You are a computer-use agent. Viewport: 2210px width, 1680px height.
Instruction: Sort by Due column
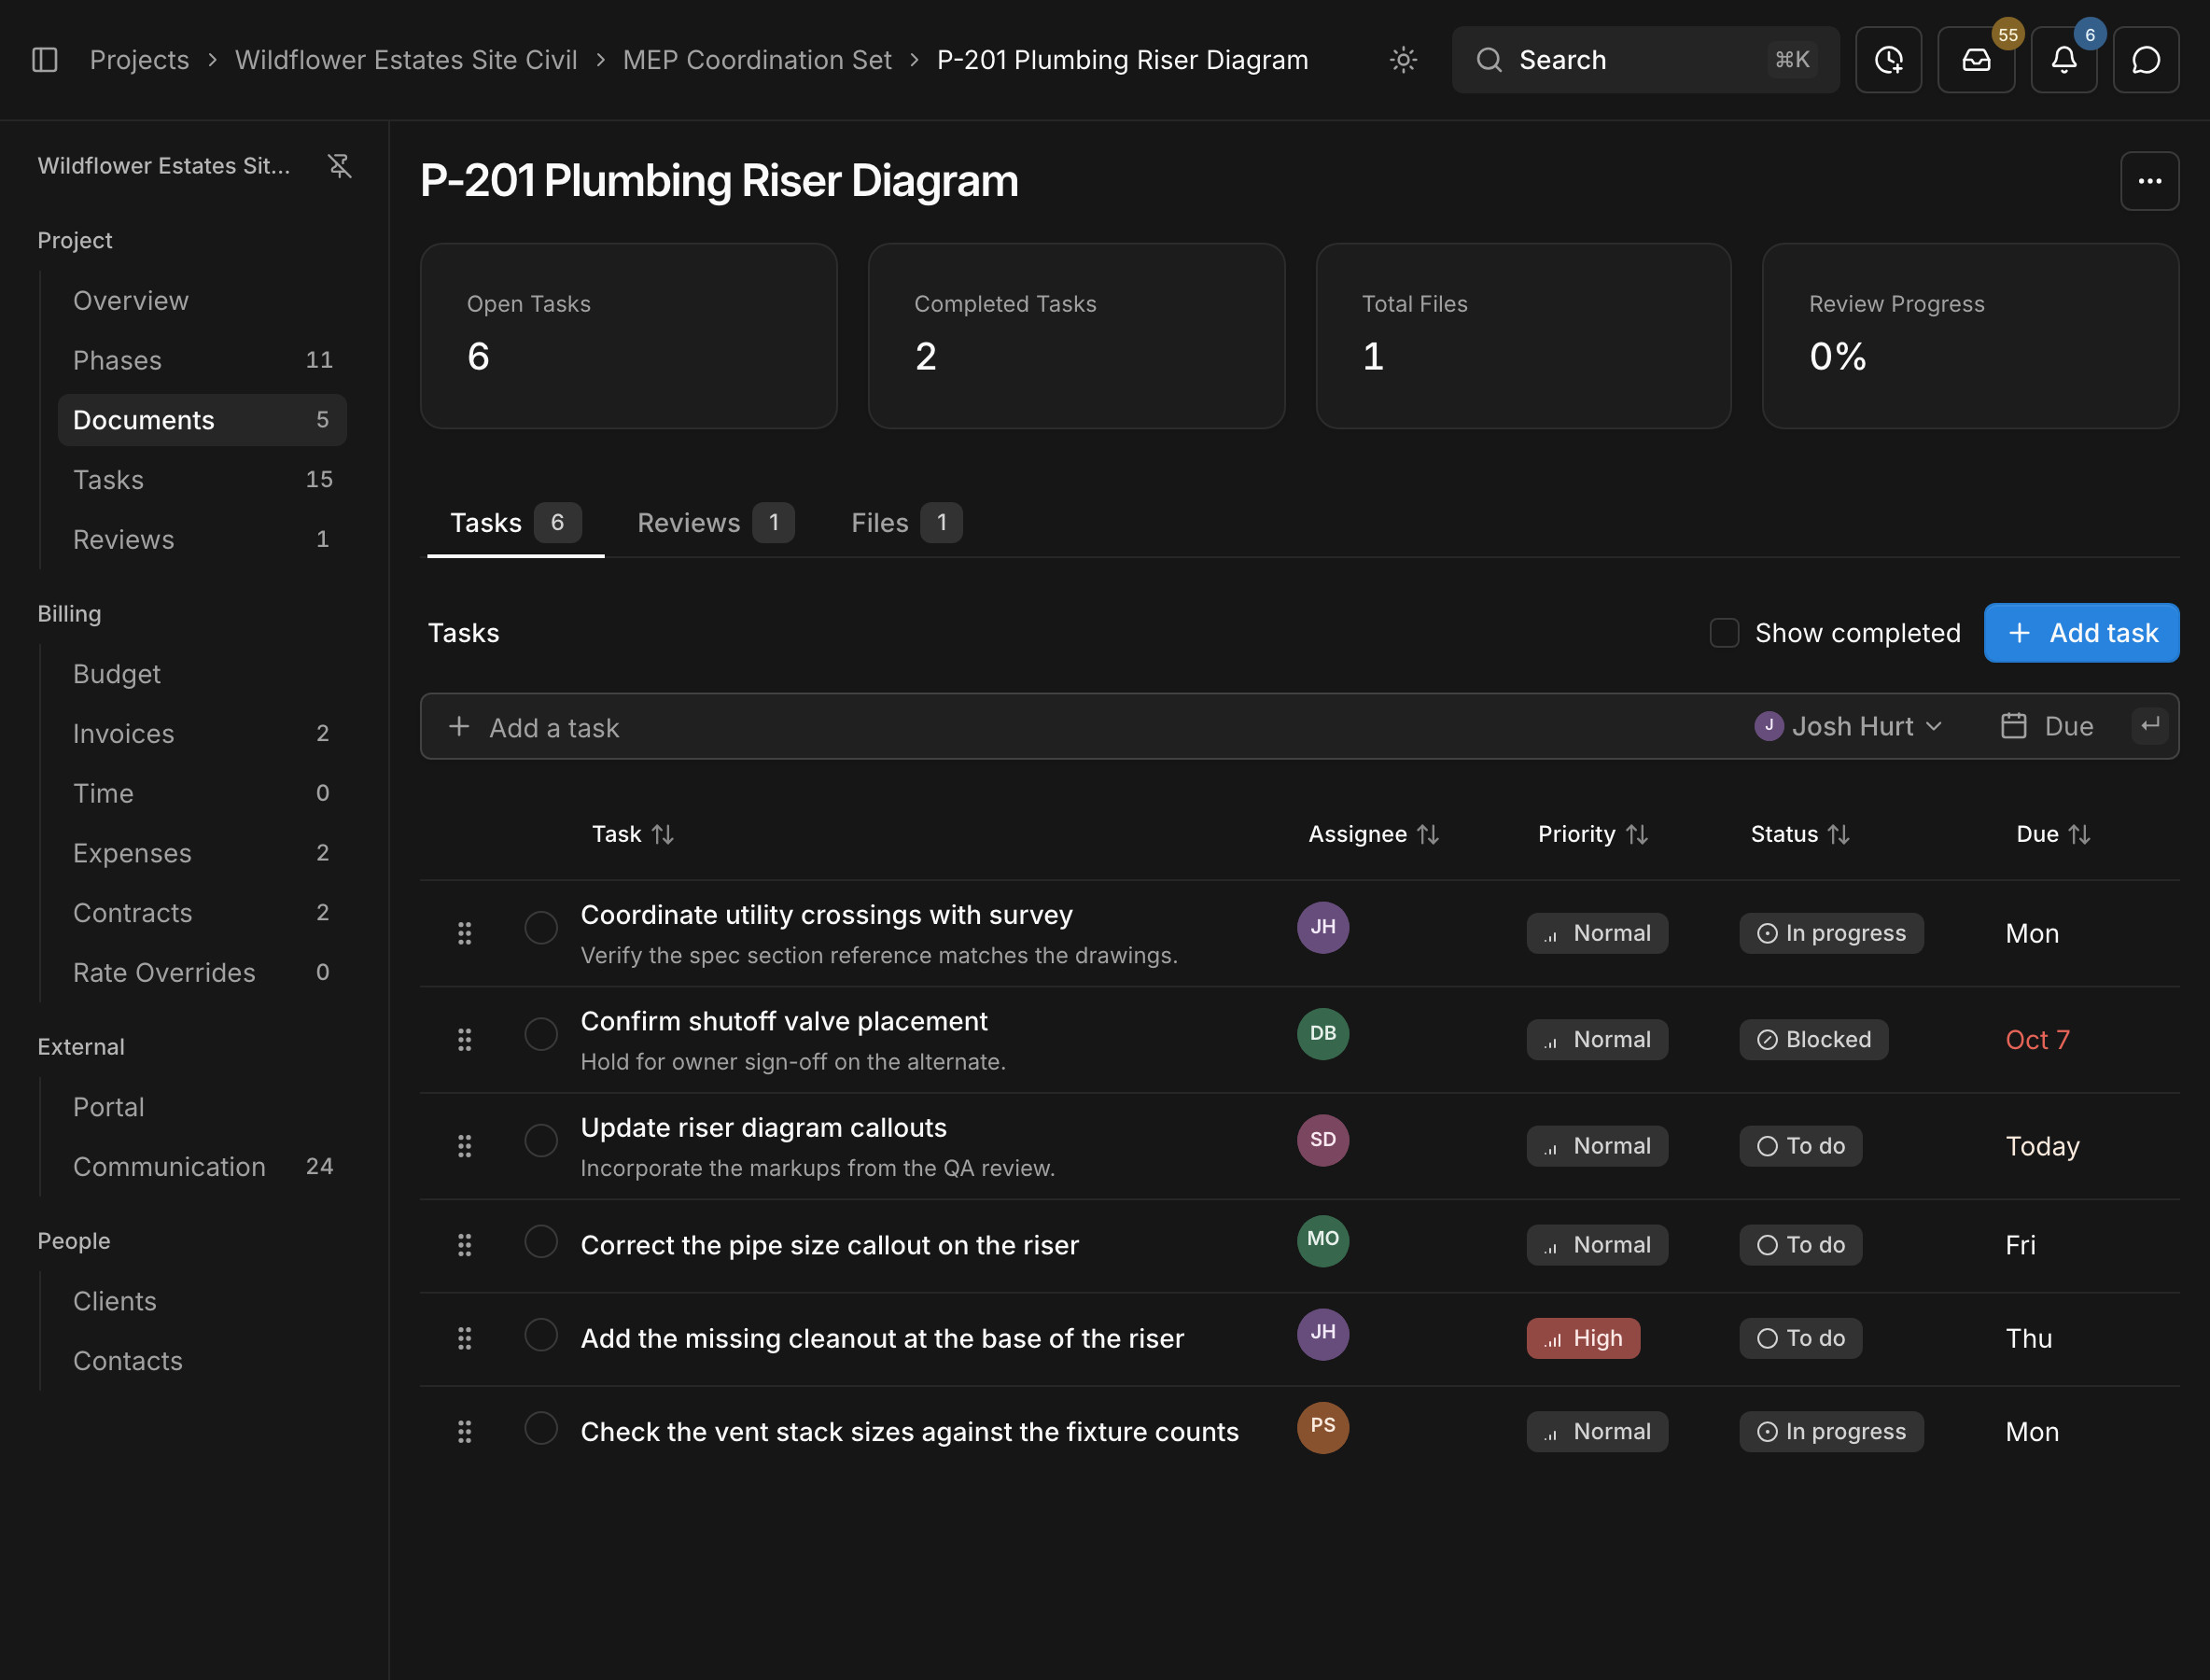tap(2053, 834)
